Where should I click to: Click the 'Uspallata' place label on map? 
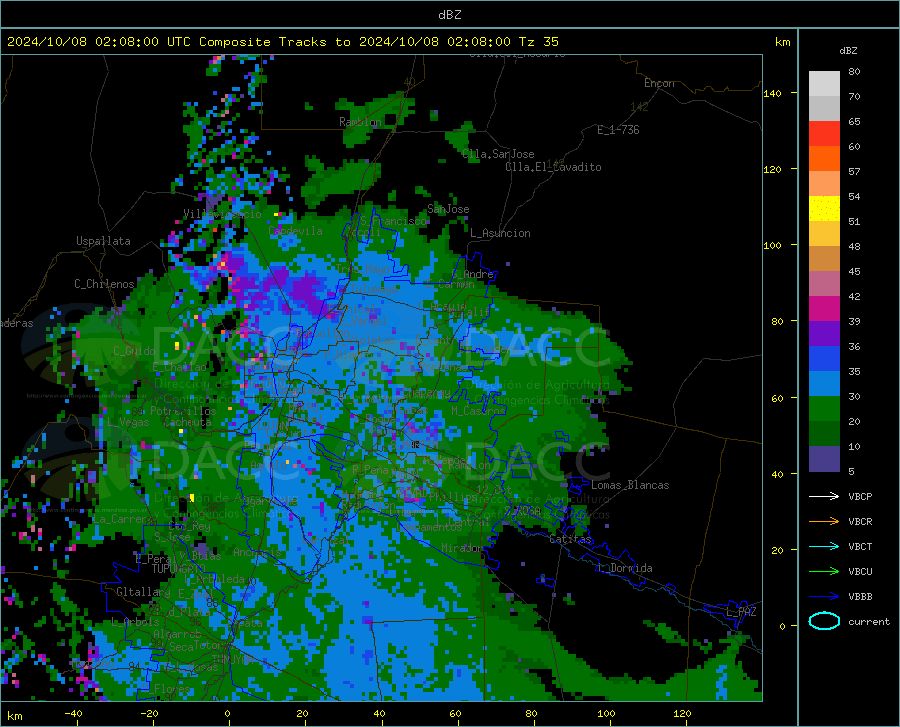103,241
